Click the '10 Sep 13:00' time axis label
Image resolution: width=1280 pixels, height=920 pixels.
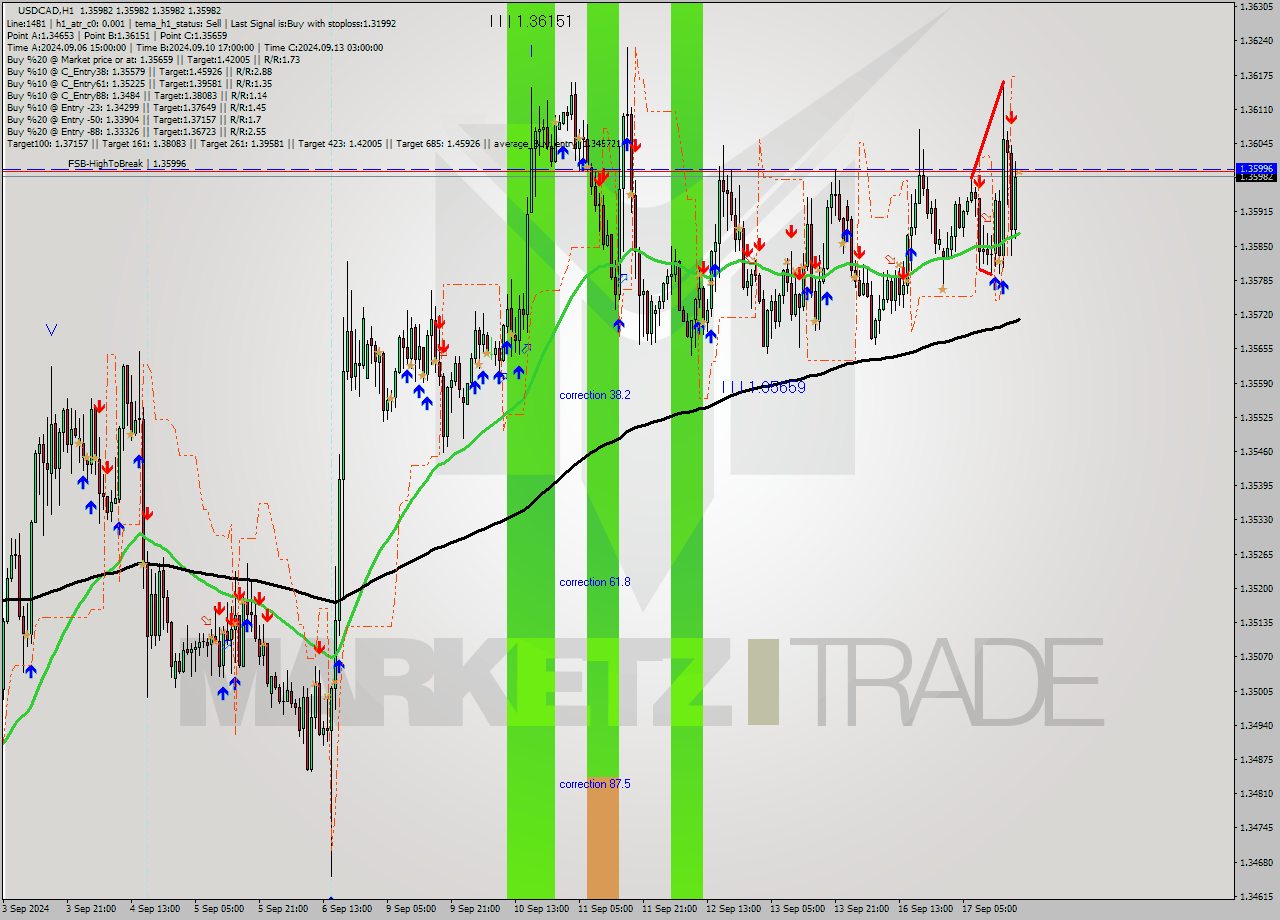coord(541,909)
